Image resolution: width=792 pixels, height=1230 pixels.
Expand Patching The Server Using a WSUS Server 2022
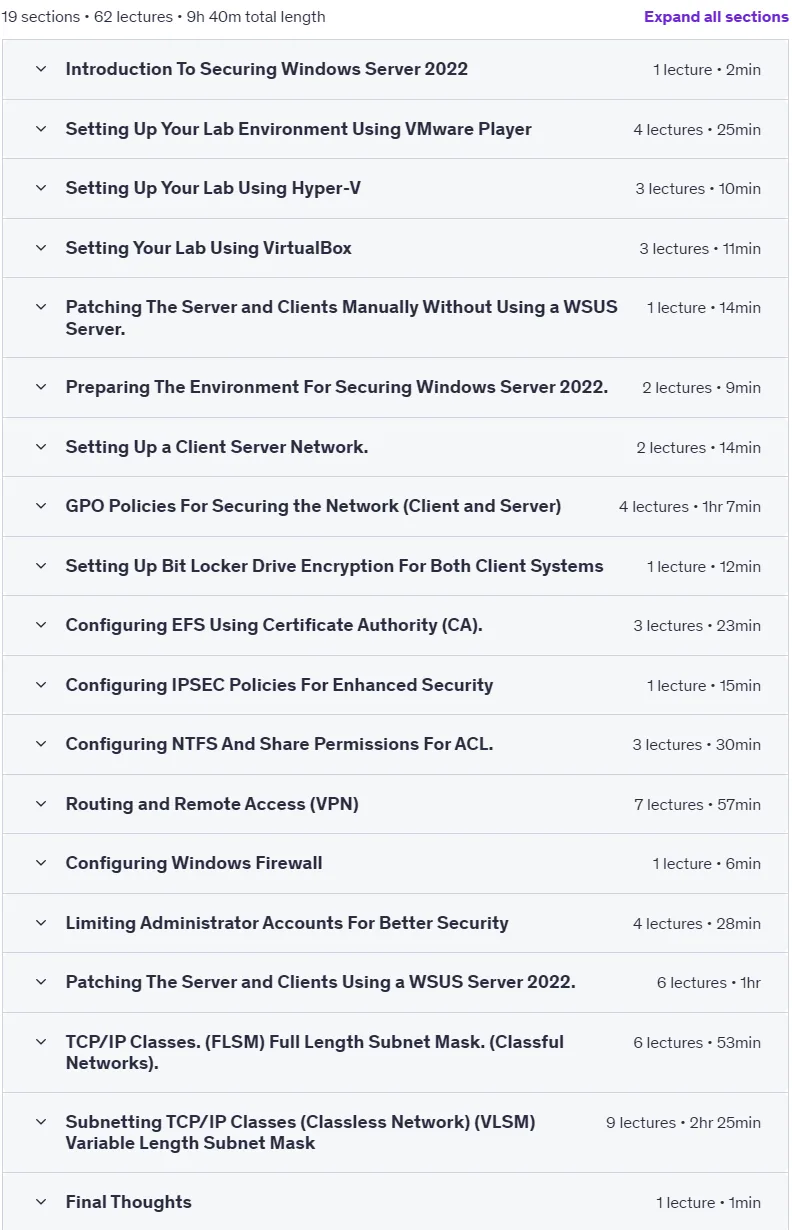395,983
